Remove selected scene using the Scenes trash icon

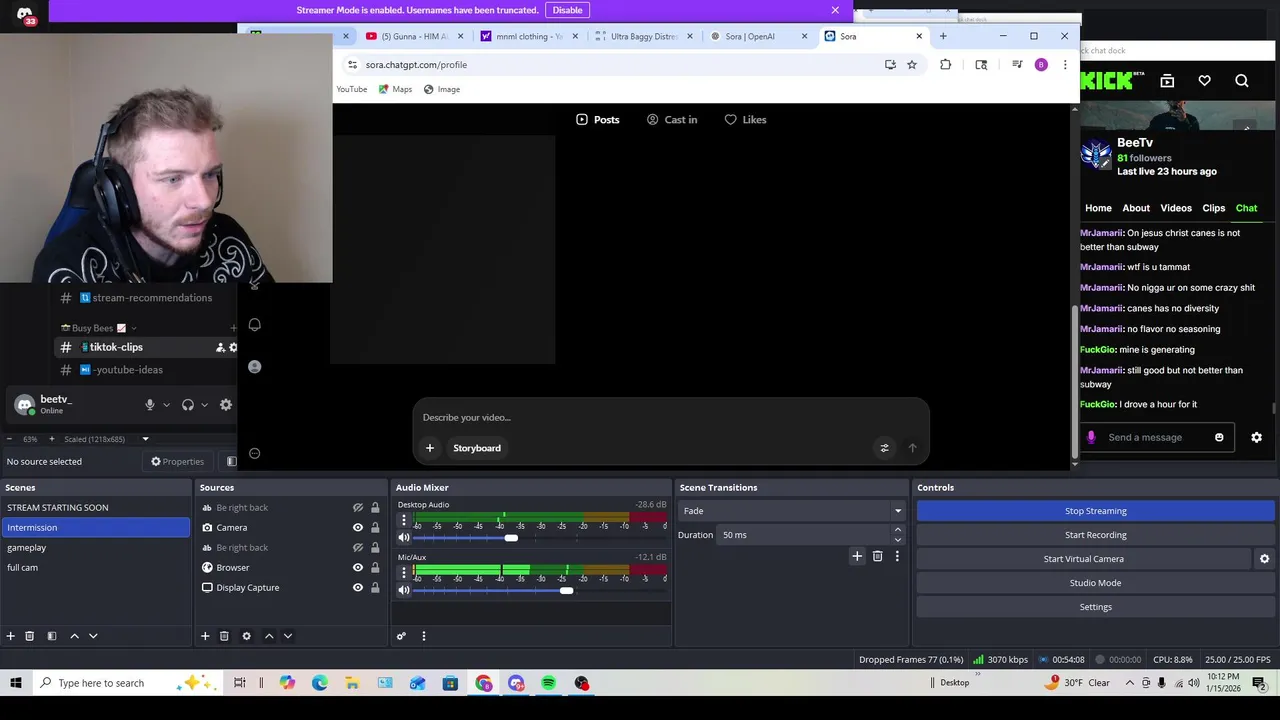(30, 636)
